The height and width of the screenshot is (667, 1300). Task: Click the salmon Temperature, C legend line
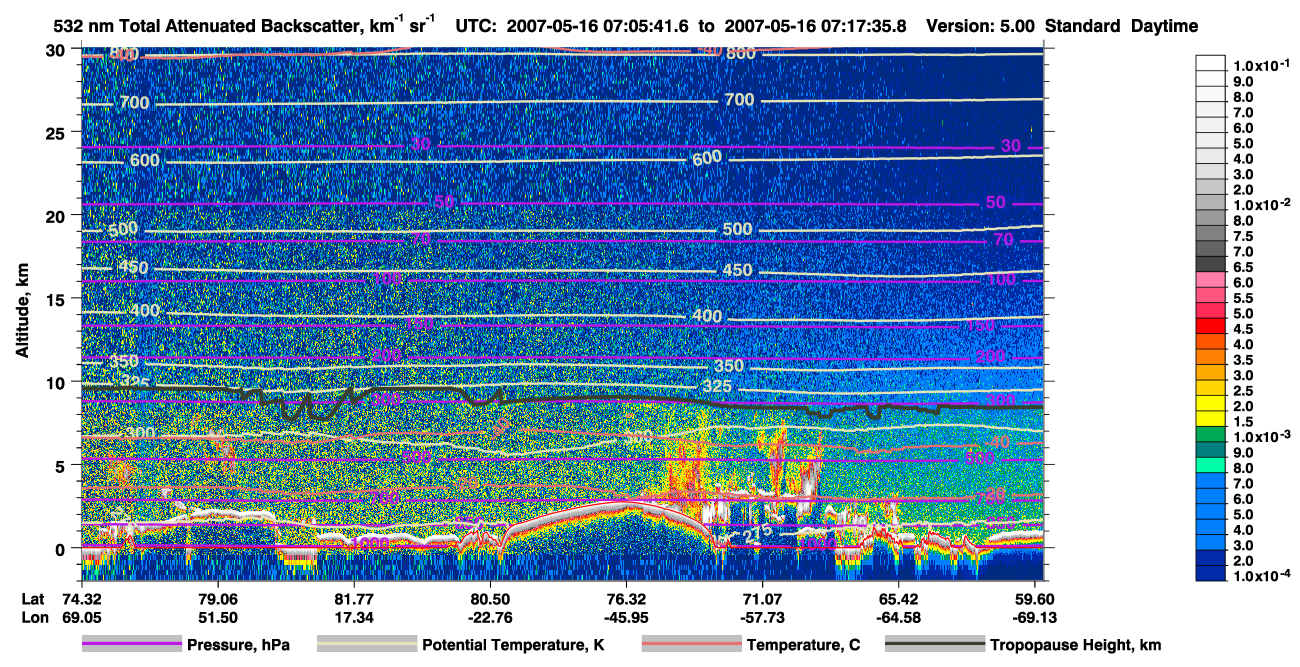coord(691,646)
